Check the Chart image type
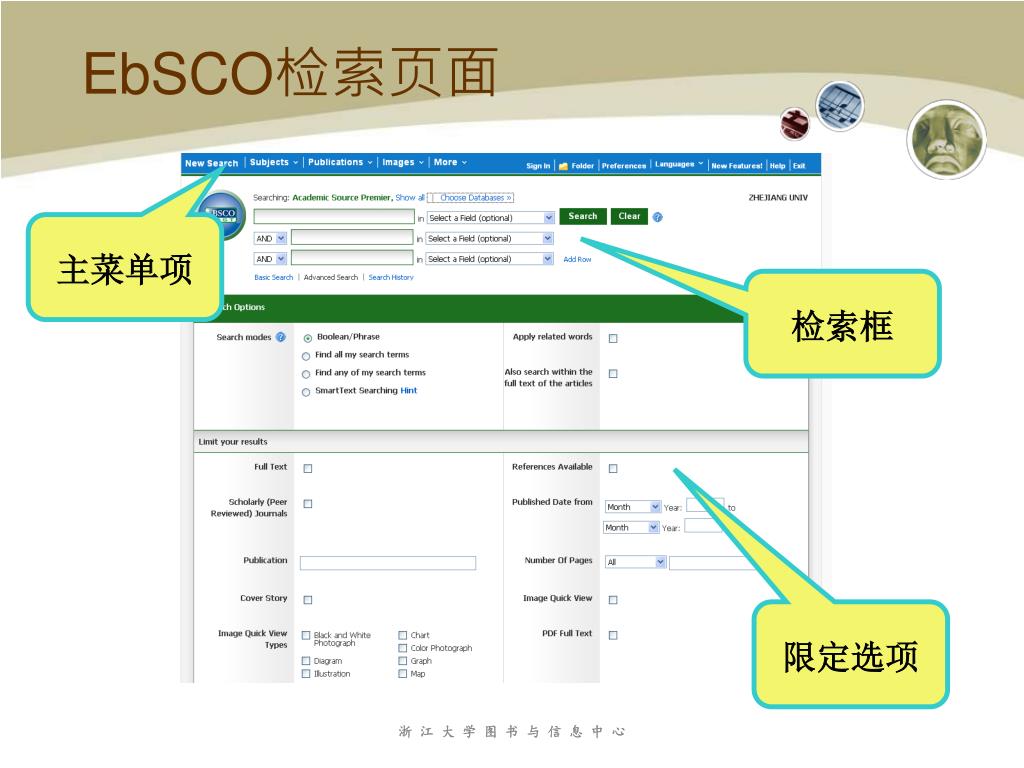This screenshot has height=768, width=1024. click(x=403, y=635)
